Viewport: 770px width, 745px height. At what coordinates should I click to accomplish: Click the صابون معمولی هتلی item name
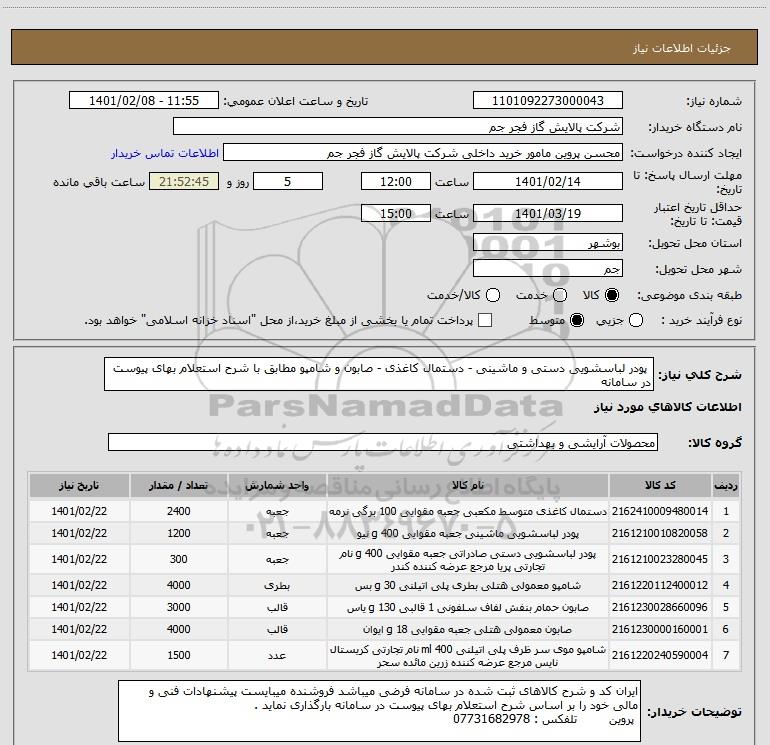(x=468, y=629)
